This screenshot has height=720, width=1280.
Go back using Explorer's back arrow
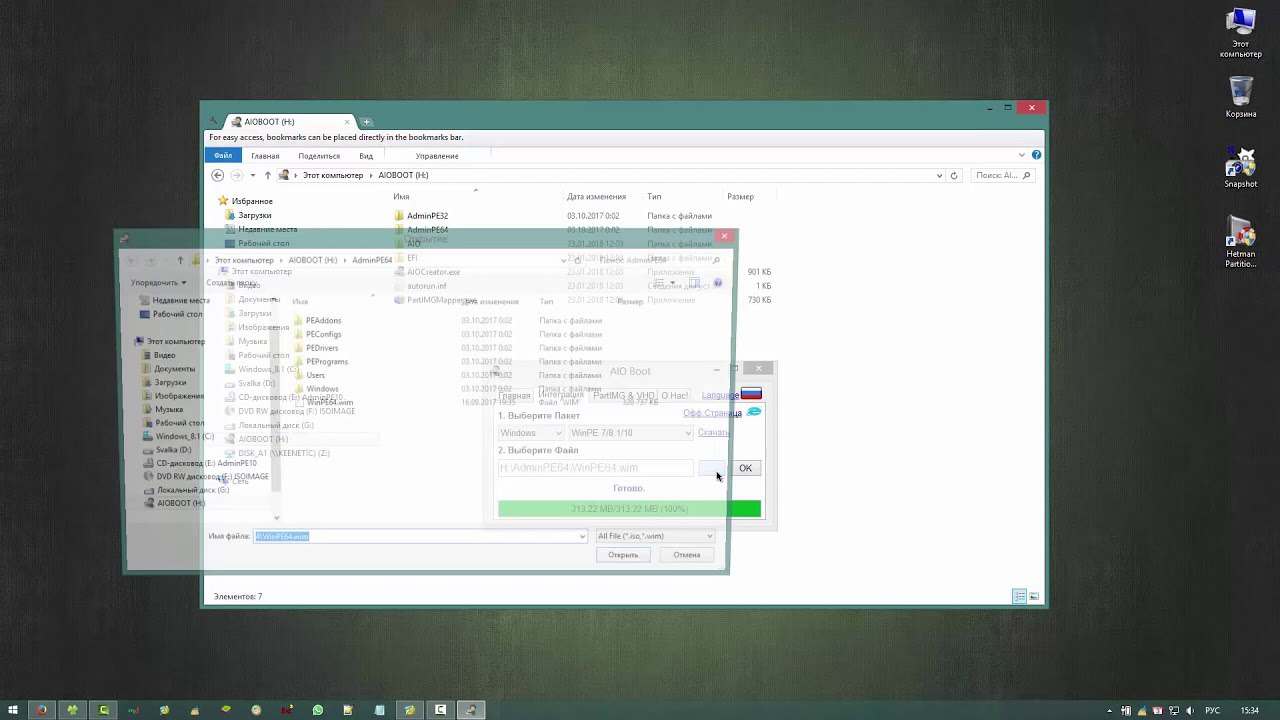pos(217,175)
